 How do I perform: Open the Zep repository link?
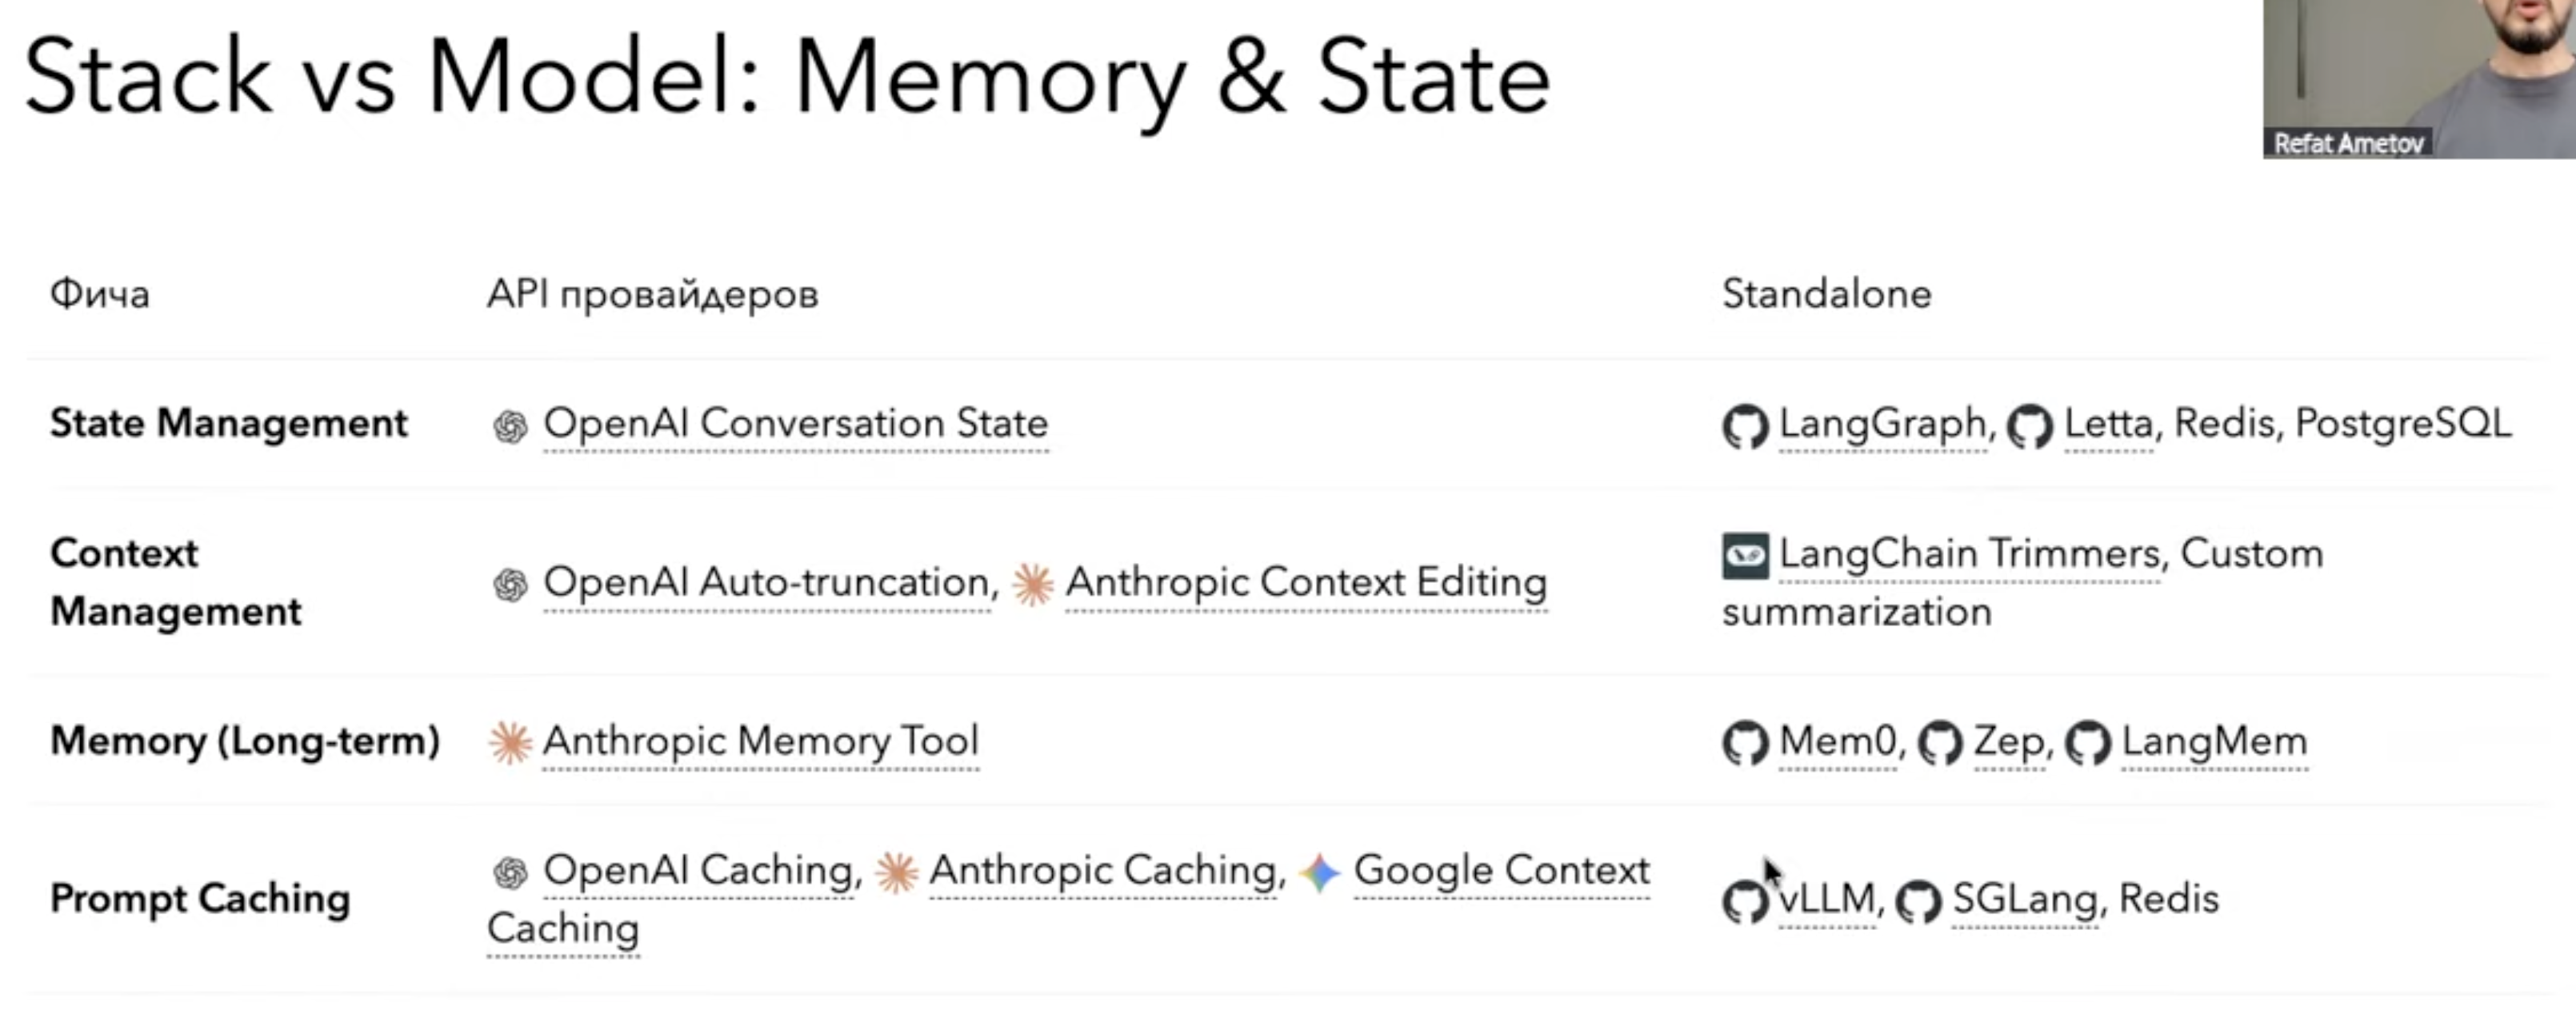pos(2008,741)
